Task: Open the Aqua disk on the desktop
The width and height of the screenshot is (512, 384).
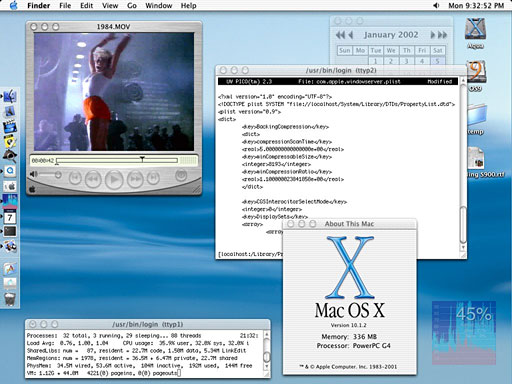Action: point(475,29)
